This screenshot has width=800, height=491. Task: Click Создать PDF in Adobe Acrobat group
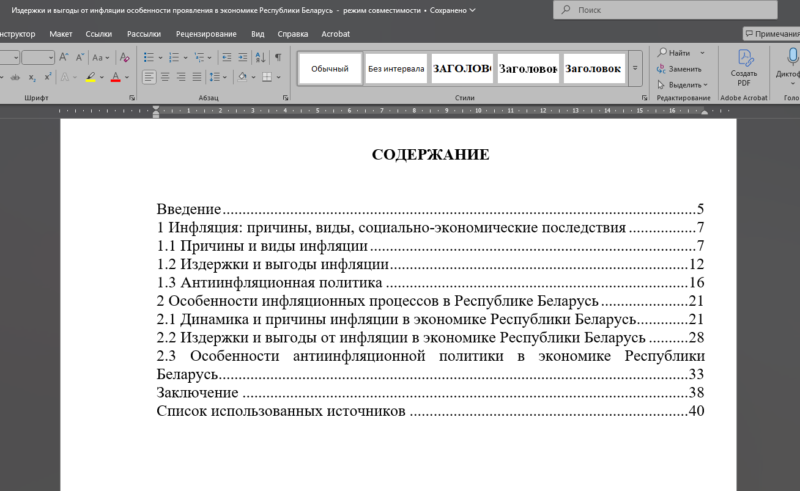coord(744,68)
